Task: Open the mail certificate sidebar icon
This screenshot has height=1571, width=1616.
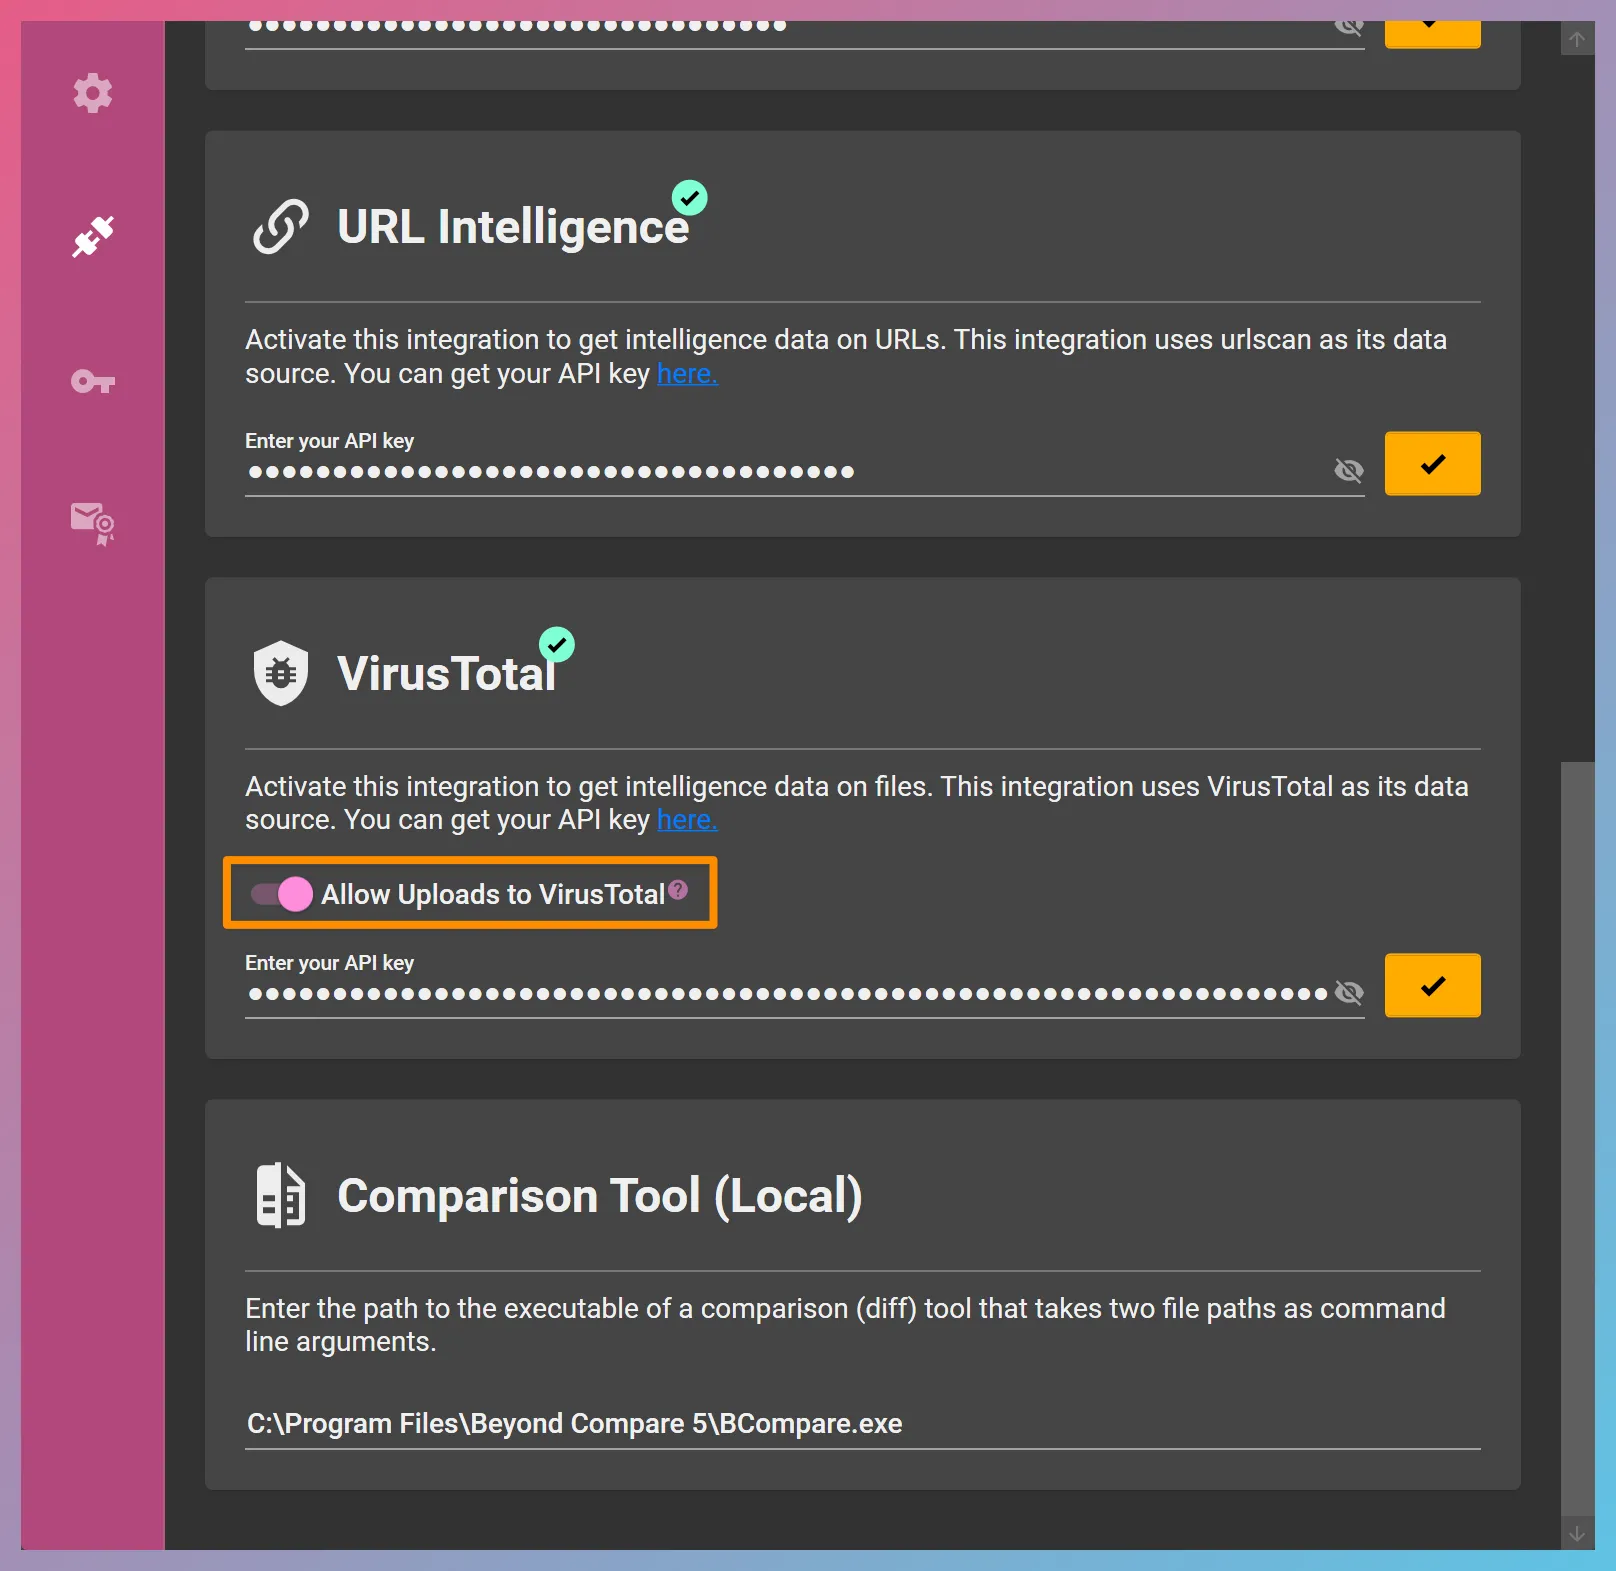Action: click(x=93, y=523)
